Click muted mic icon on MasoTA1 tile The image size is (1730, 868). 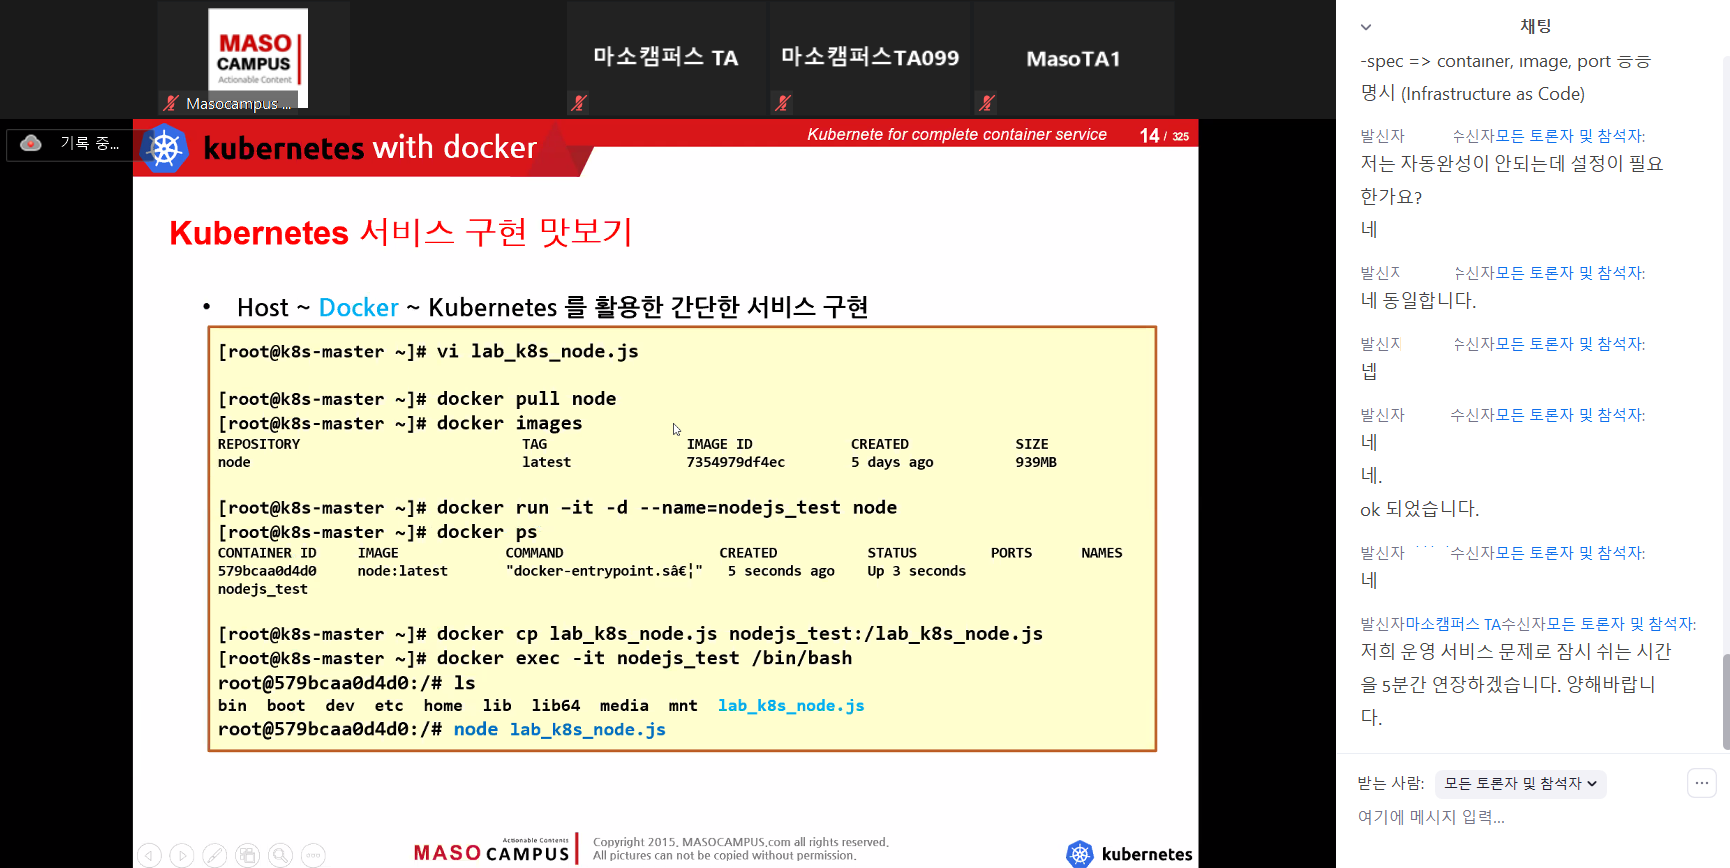pyautogui.click(x=987, y=102)
